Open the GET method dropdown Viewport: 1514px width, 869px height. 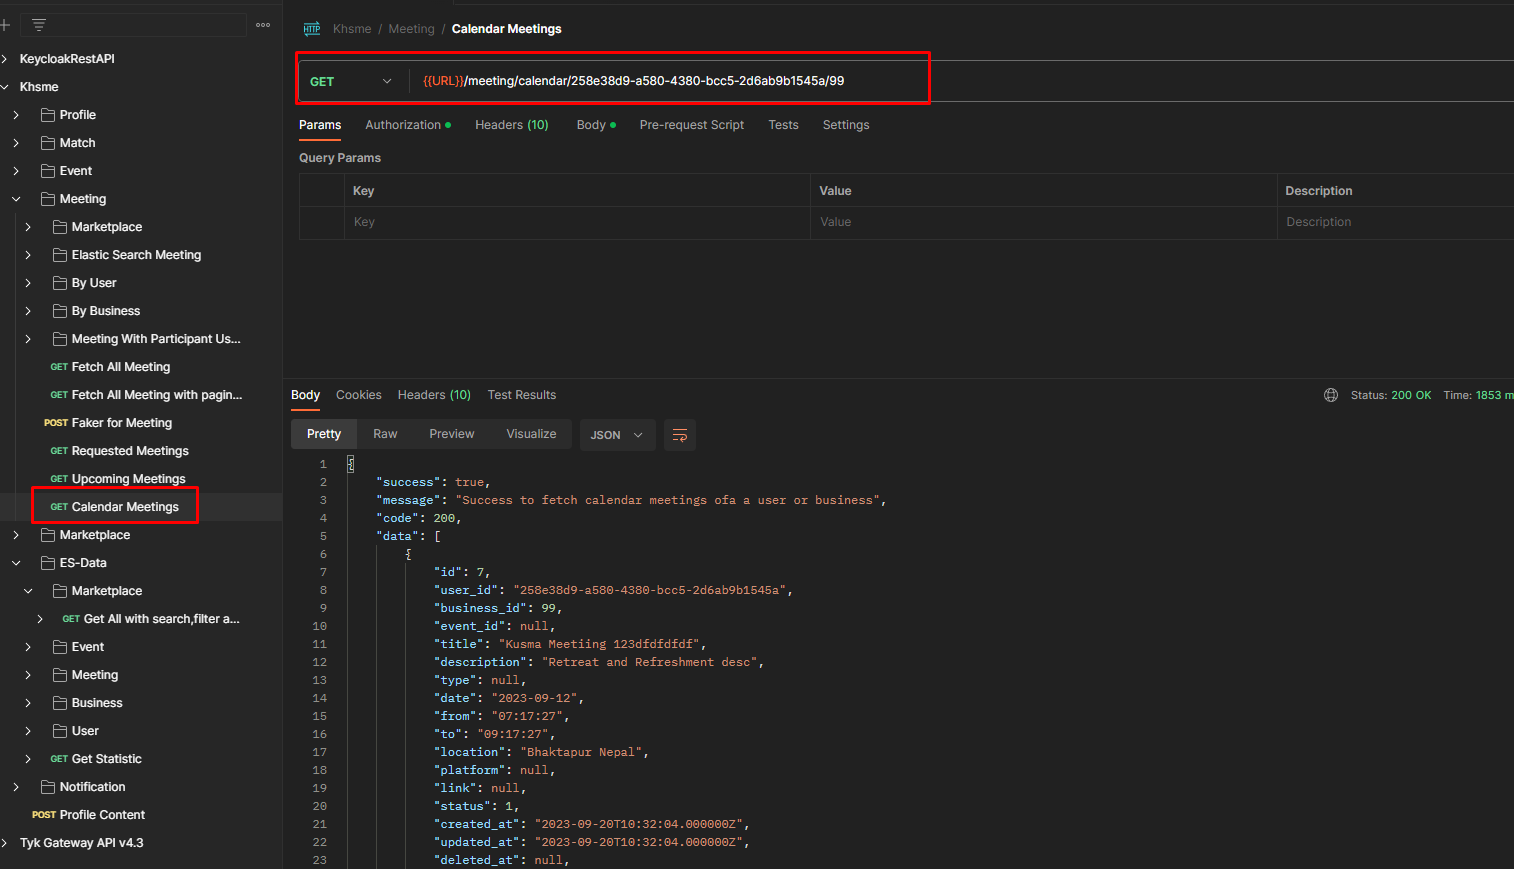tap(350, 81)
